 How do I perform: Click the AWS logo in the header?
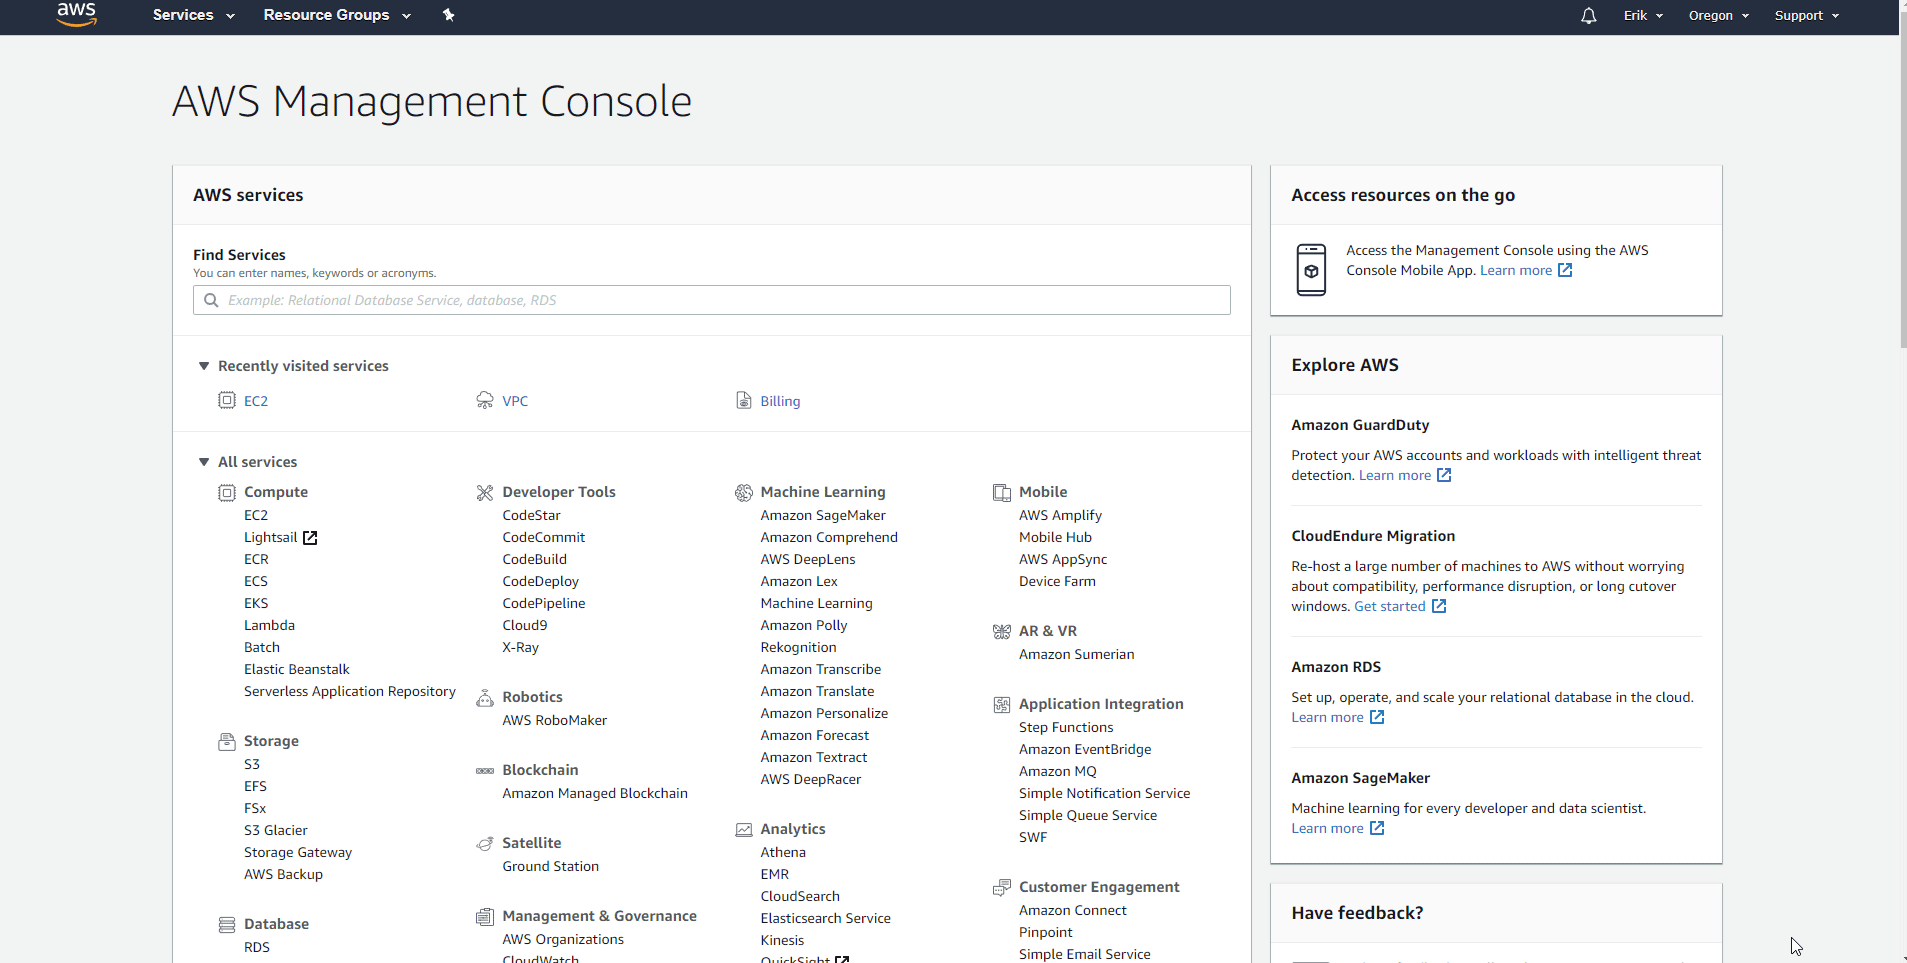(x=77, y=14)
